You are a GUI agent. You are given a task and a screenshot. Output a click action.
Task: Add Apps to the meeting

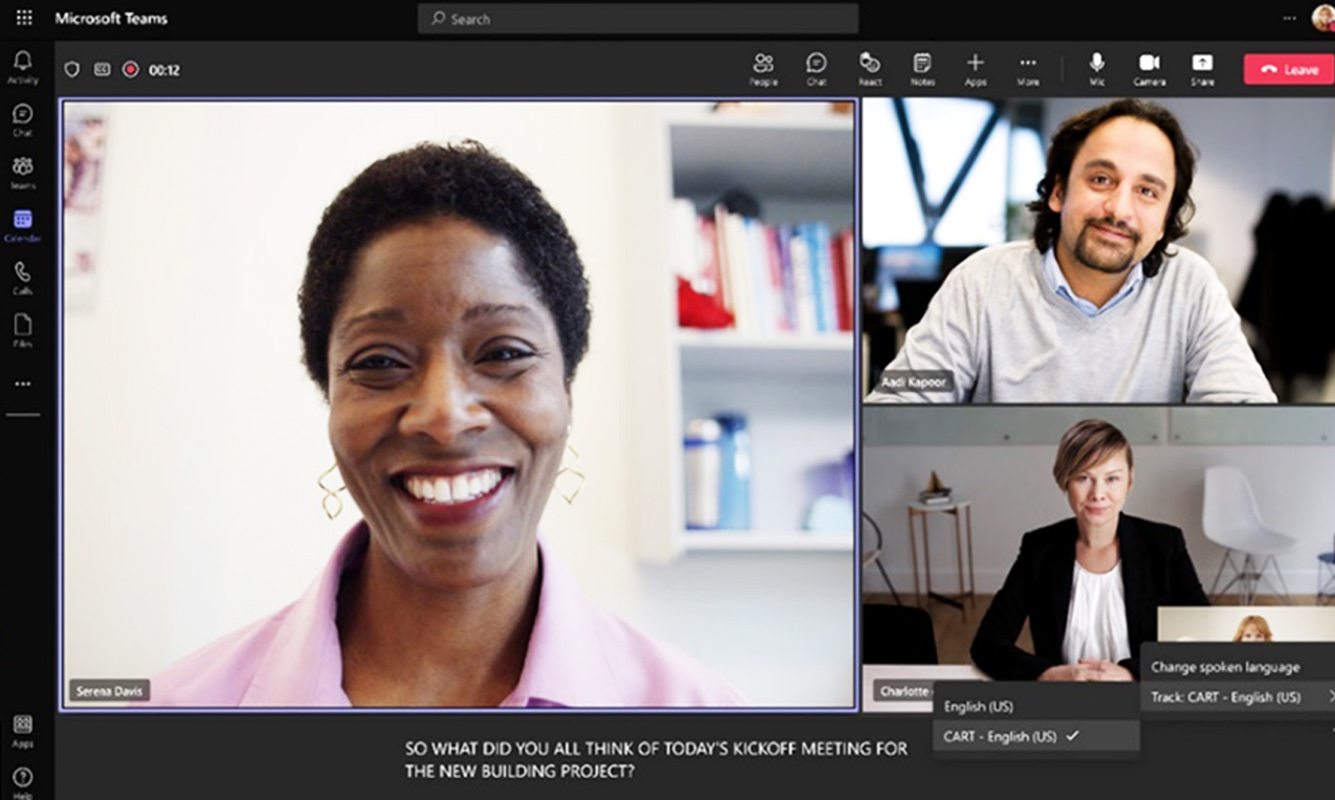click(x=975, y=68)
